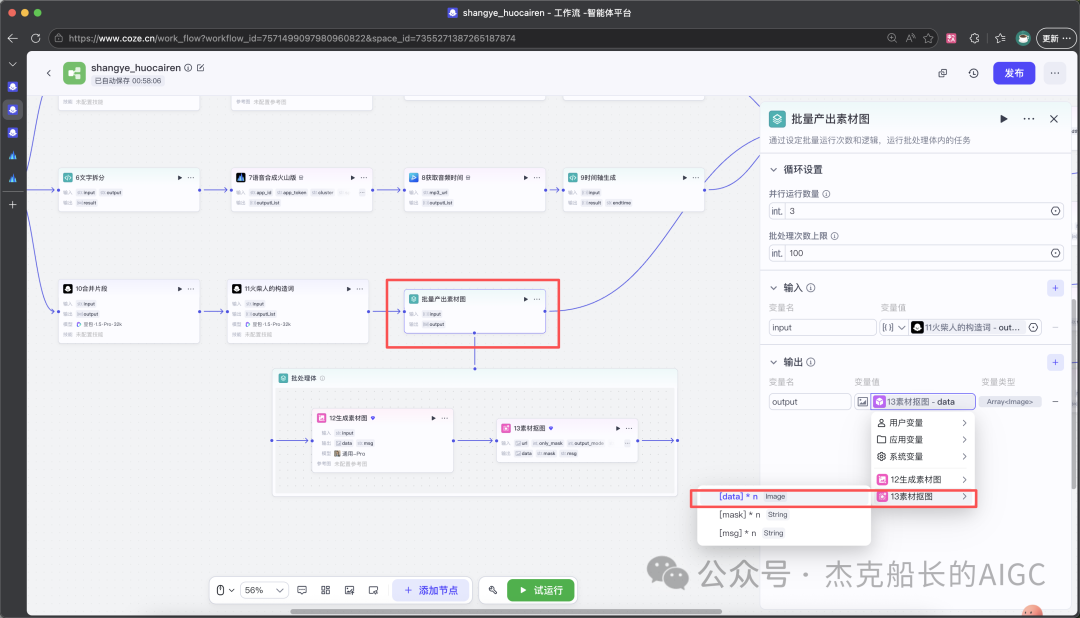
Task: Click the 批处理体 container title
Action: coord(304,378)
